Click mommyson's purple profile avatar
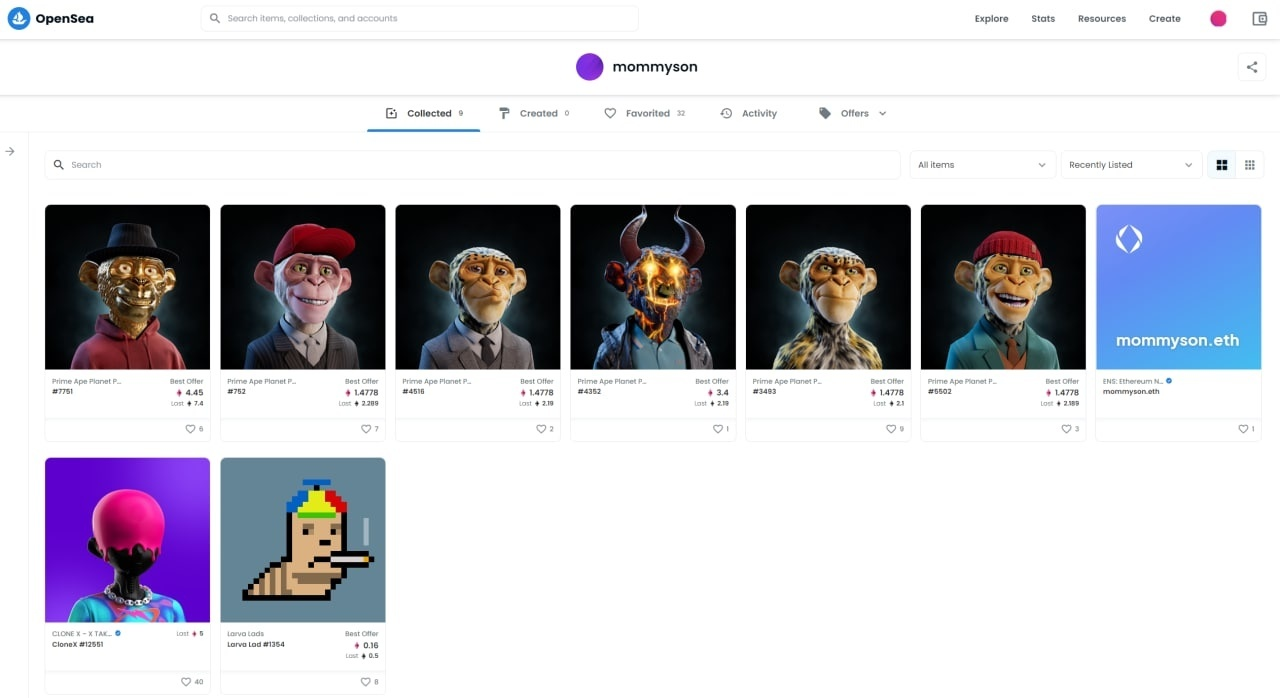The image size is (1280, 698). click(x=589, y=67)
